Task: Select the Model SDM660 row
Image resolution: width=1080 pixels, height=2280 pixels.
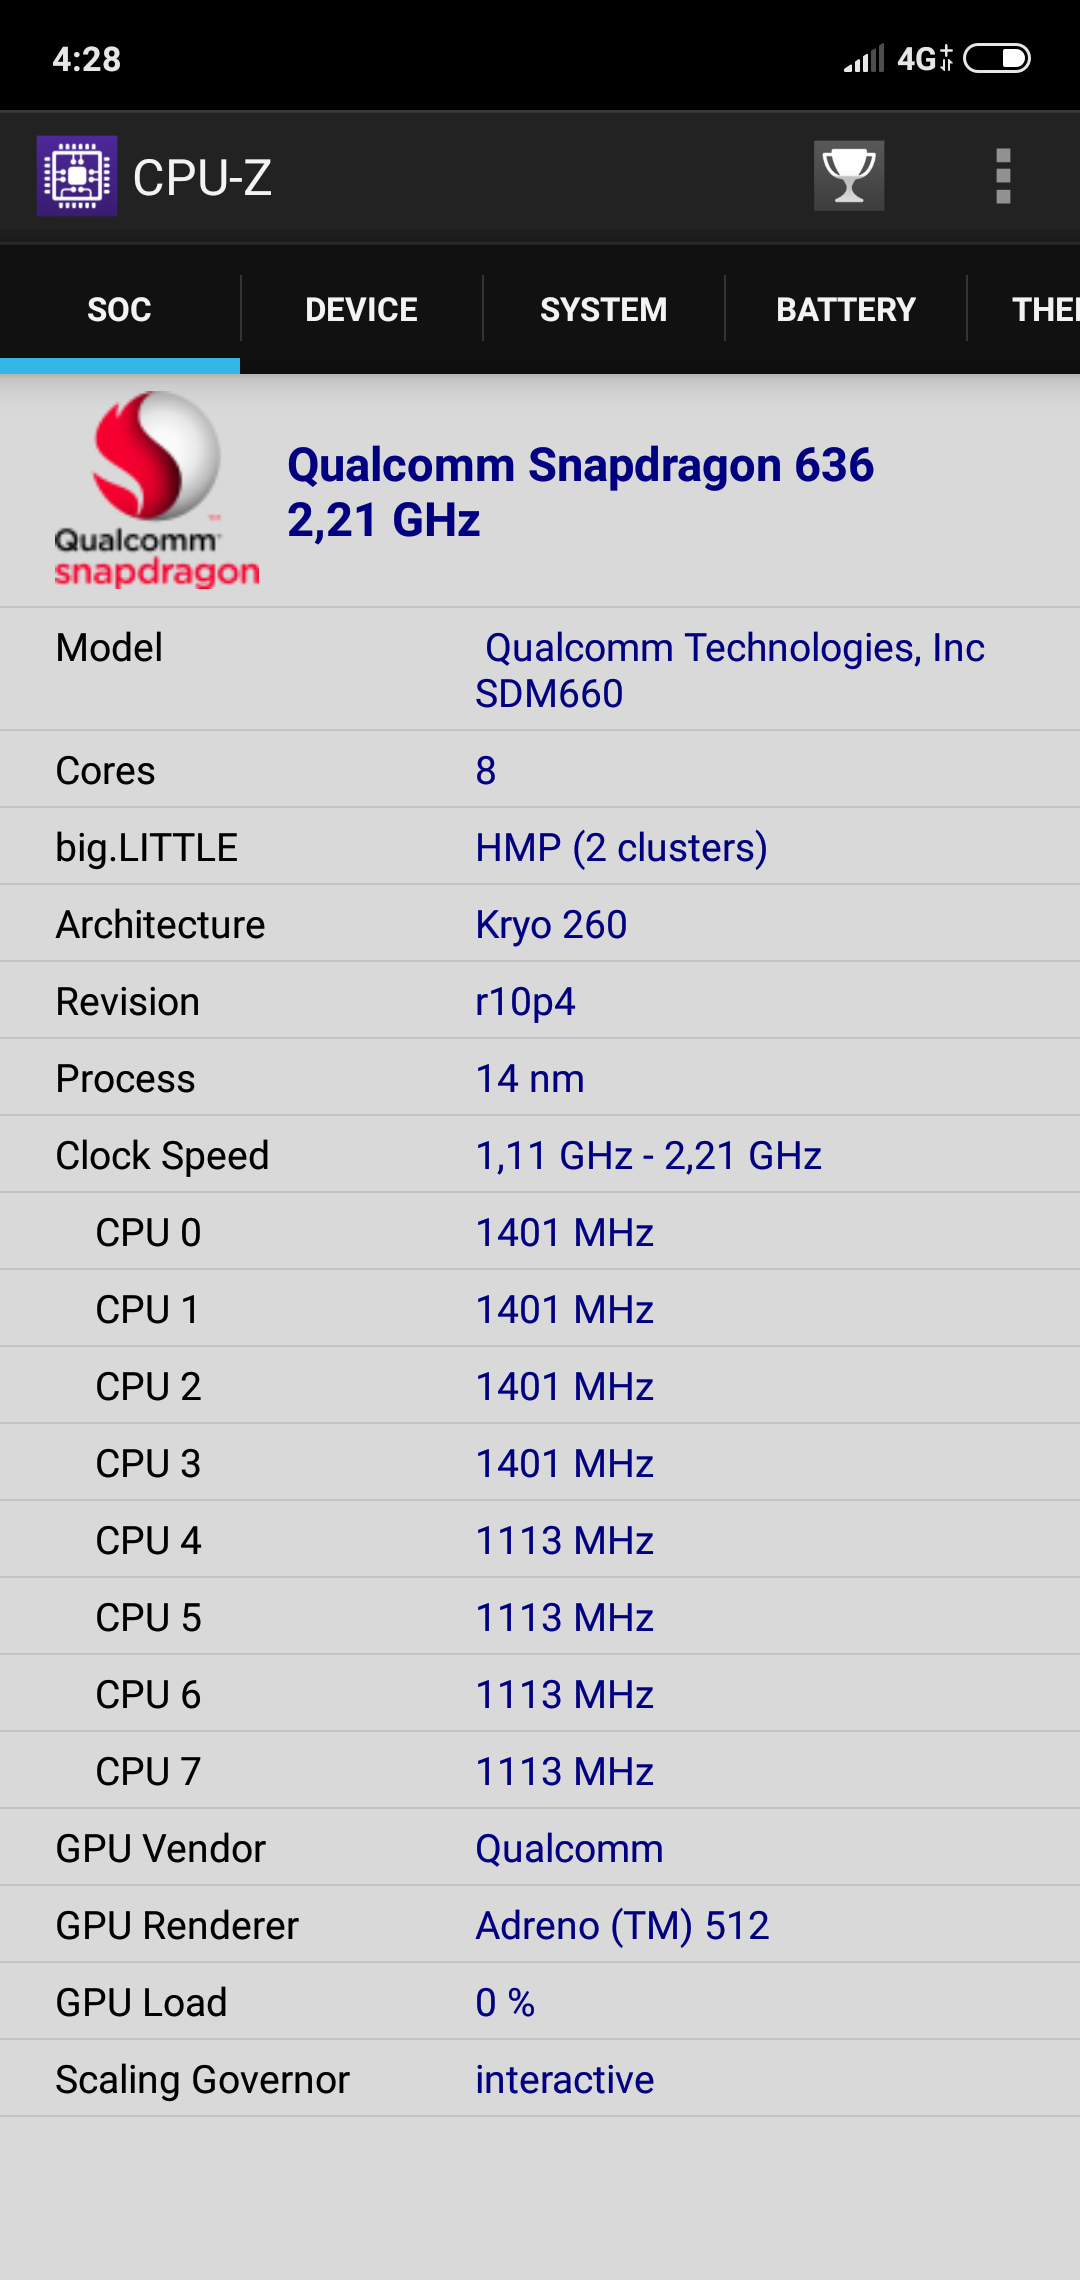Action: point(540,670)
